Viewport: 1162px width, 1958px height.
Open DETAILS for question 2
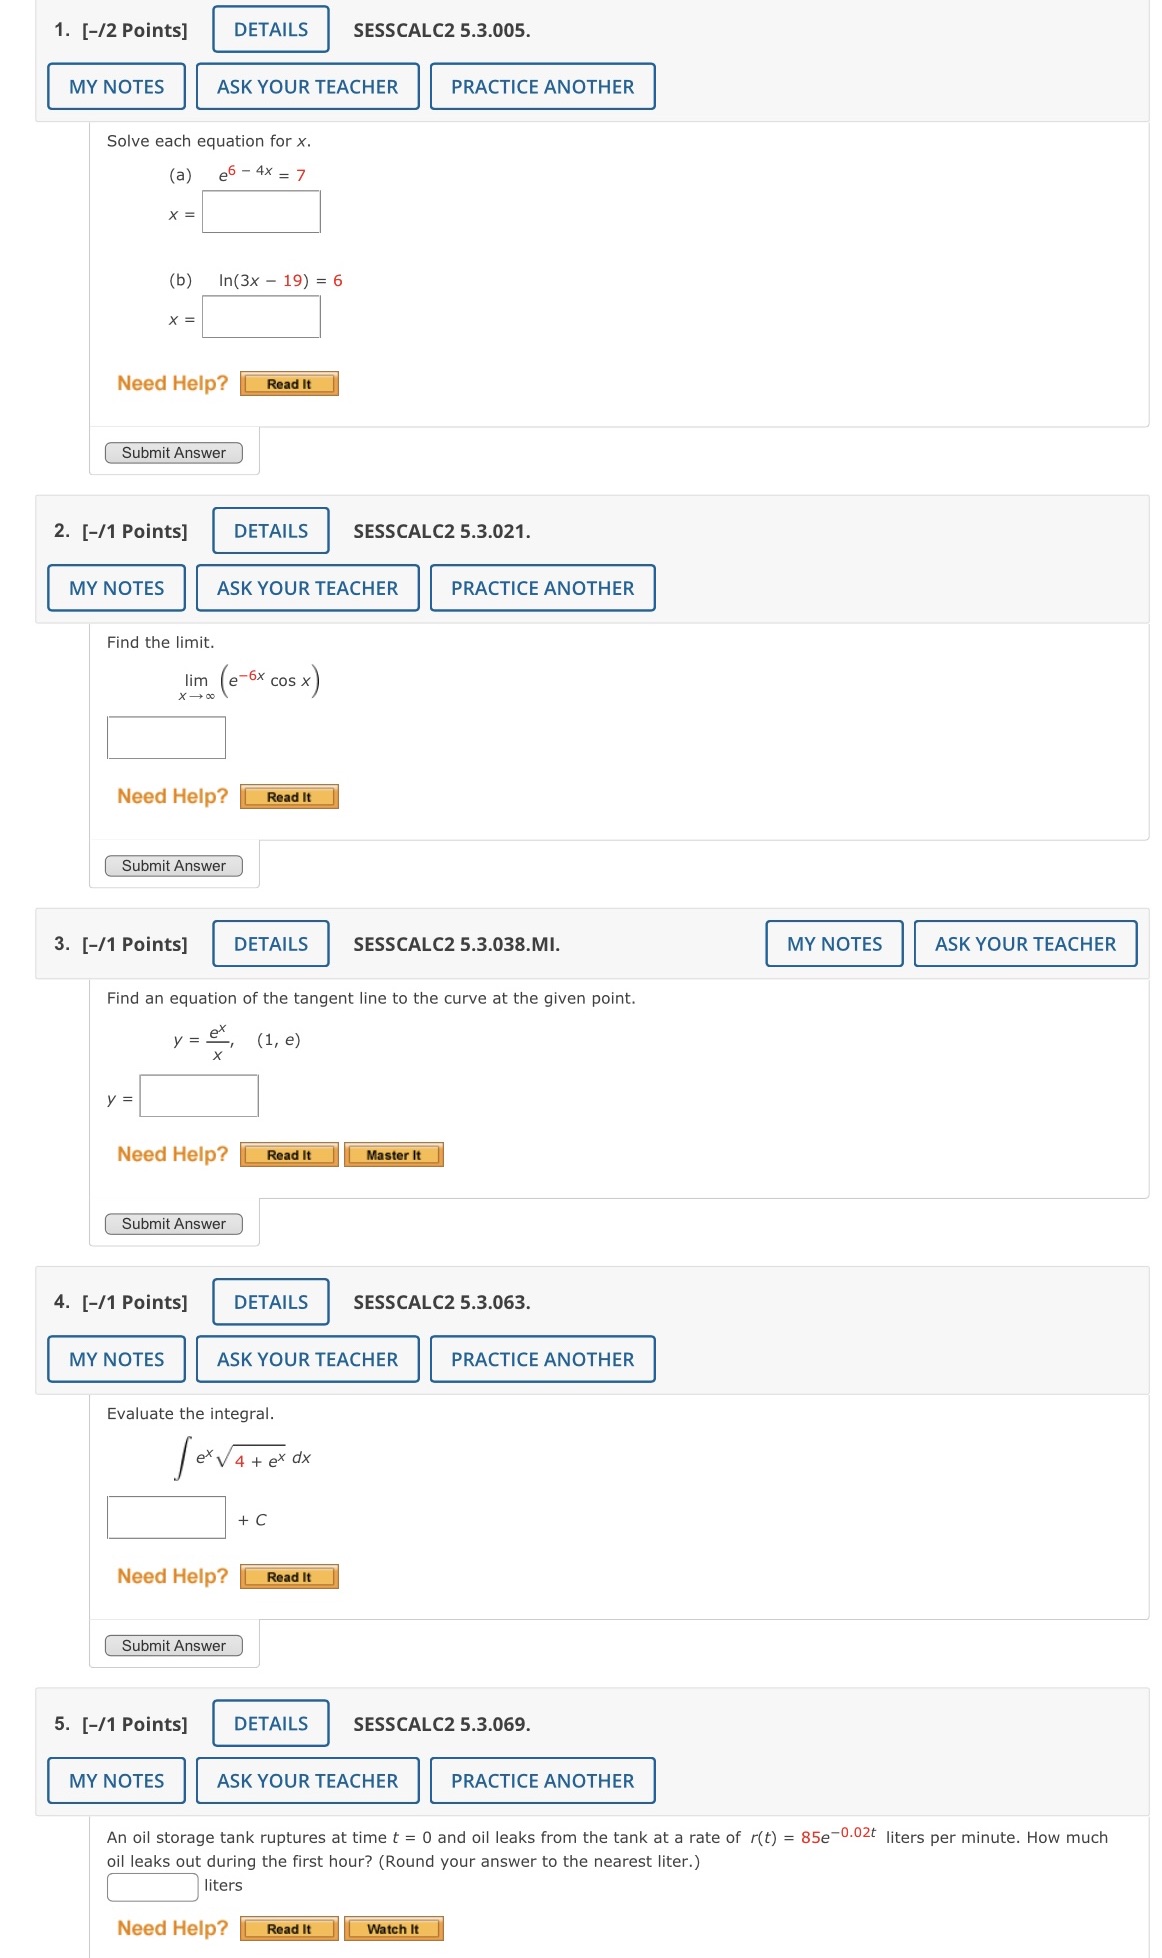click(x=269, y=530)
